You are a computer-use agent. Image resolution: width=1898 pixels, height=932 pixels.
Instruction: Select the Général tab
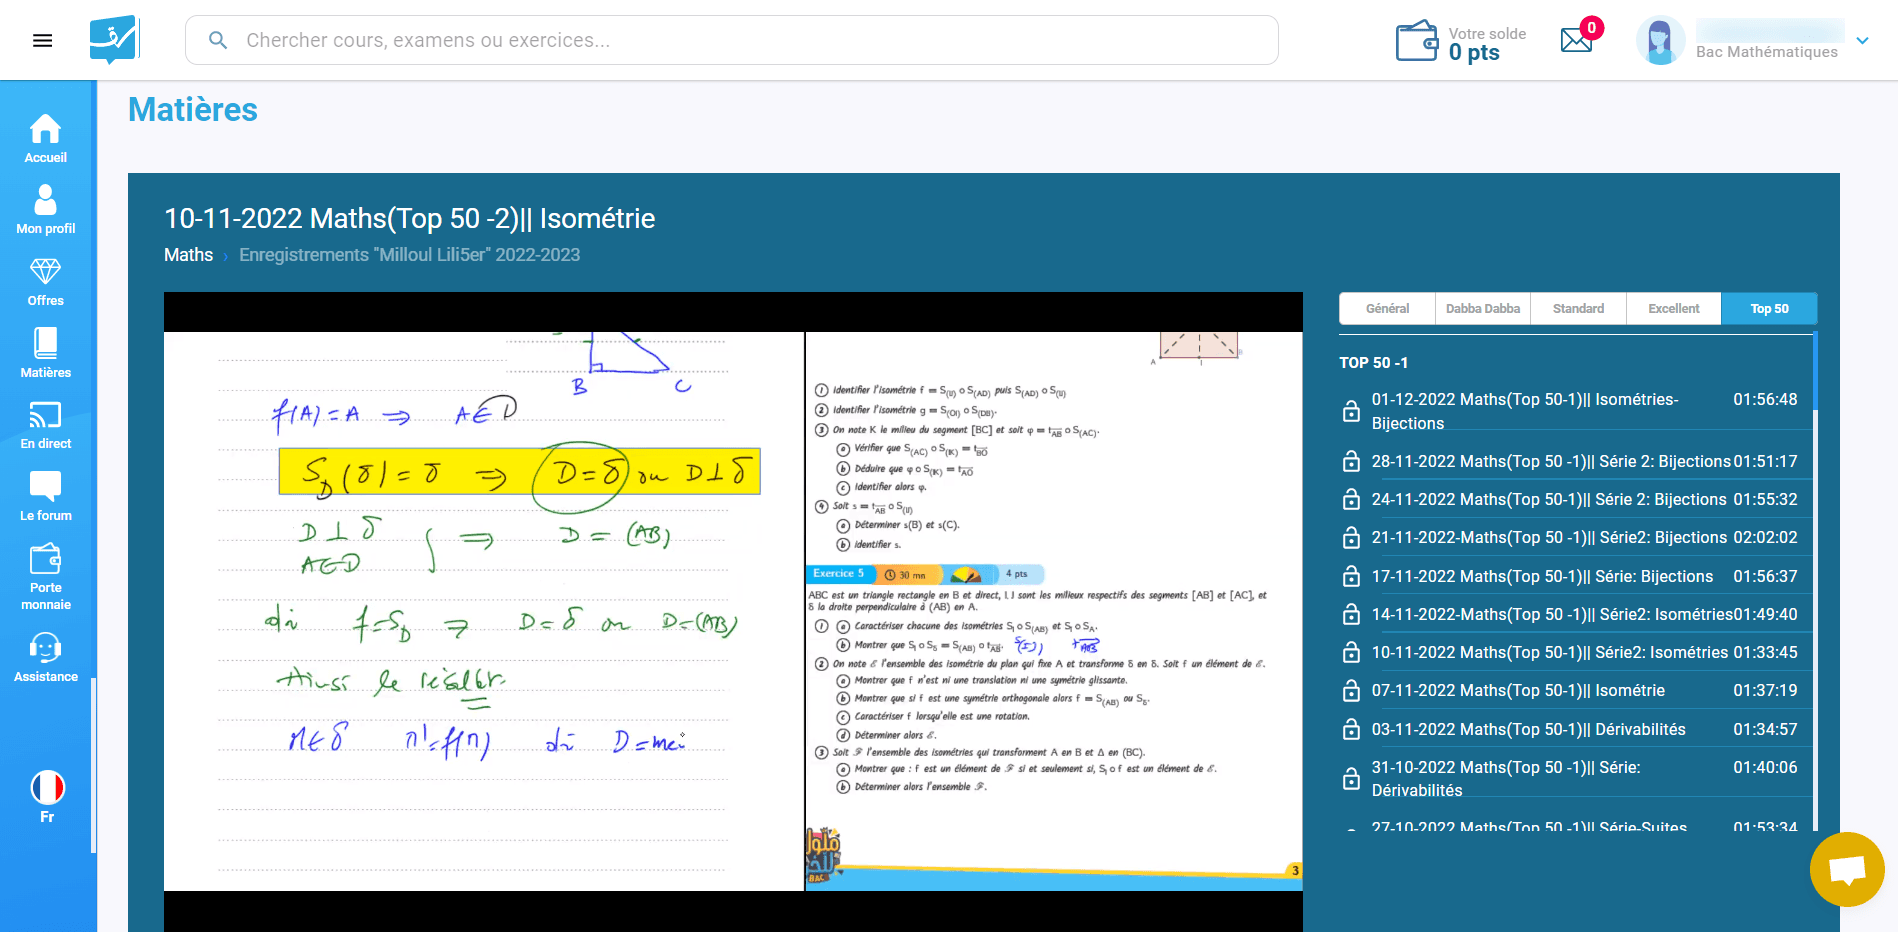tap(1387, 309)
